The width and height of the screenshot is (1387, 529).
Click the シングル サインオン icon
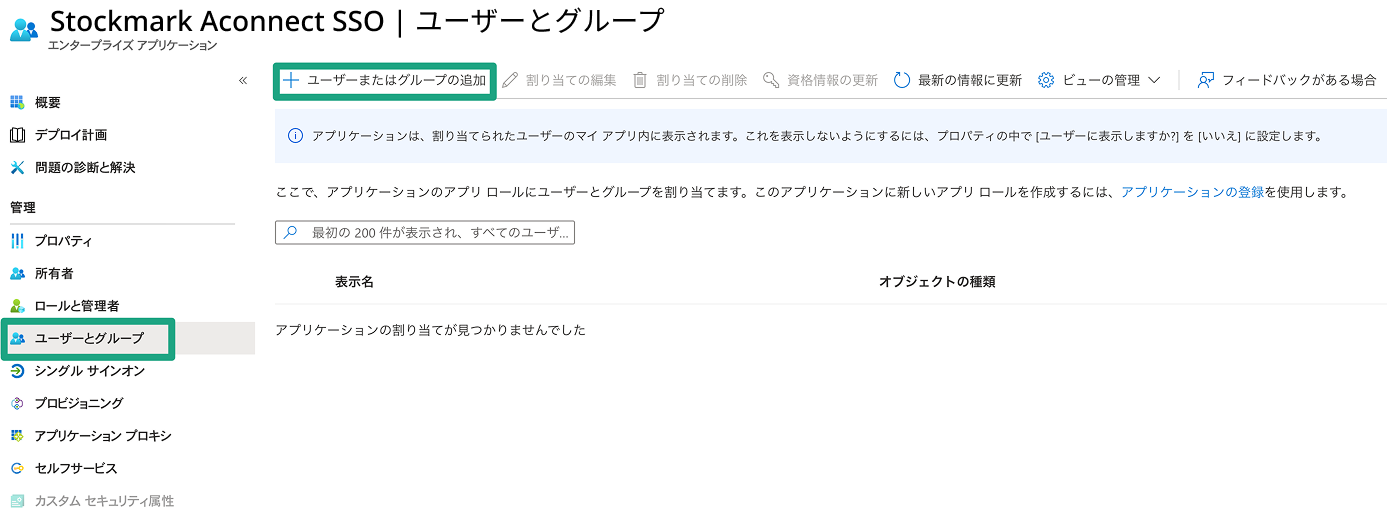17,371
